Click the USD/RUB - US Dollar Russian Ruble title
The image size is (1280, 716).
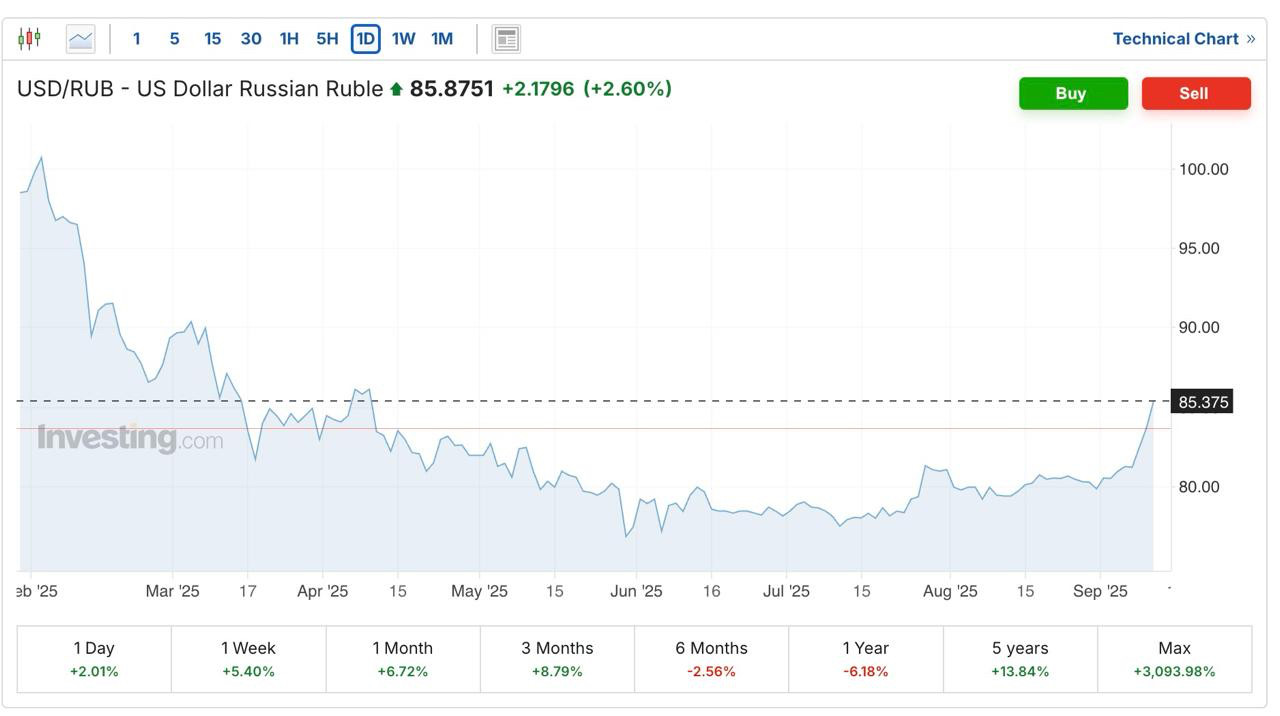[x=200, y=89]
